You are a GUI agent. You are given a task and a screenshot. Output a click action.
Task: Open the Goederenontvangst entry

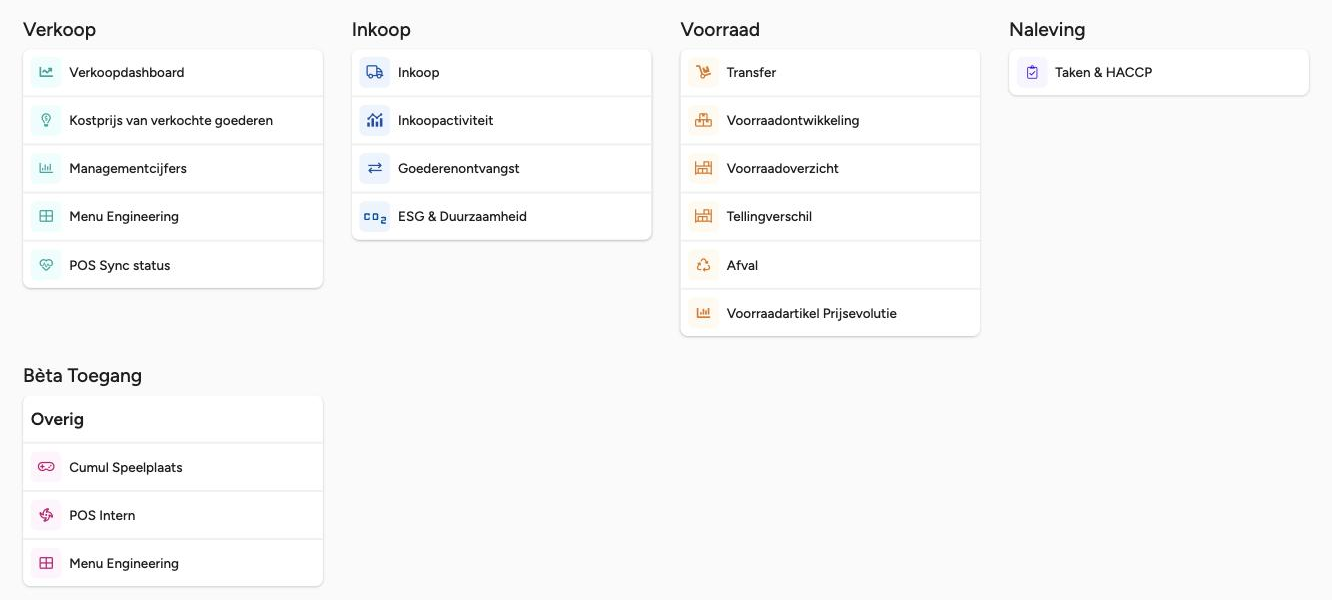(x=502, y=168)
